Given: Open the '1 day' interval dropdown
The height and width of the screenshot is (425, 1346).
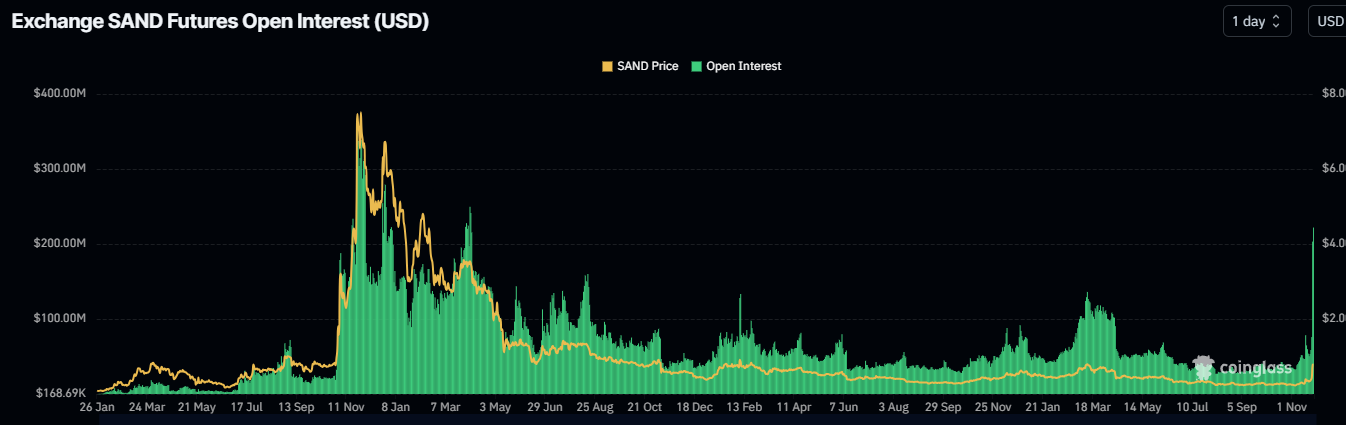Looking at the screenshot, I should tap(1257, 21).
